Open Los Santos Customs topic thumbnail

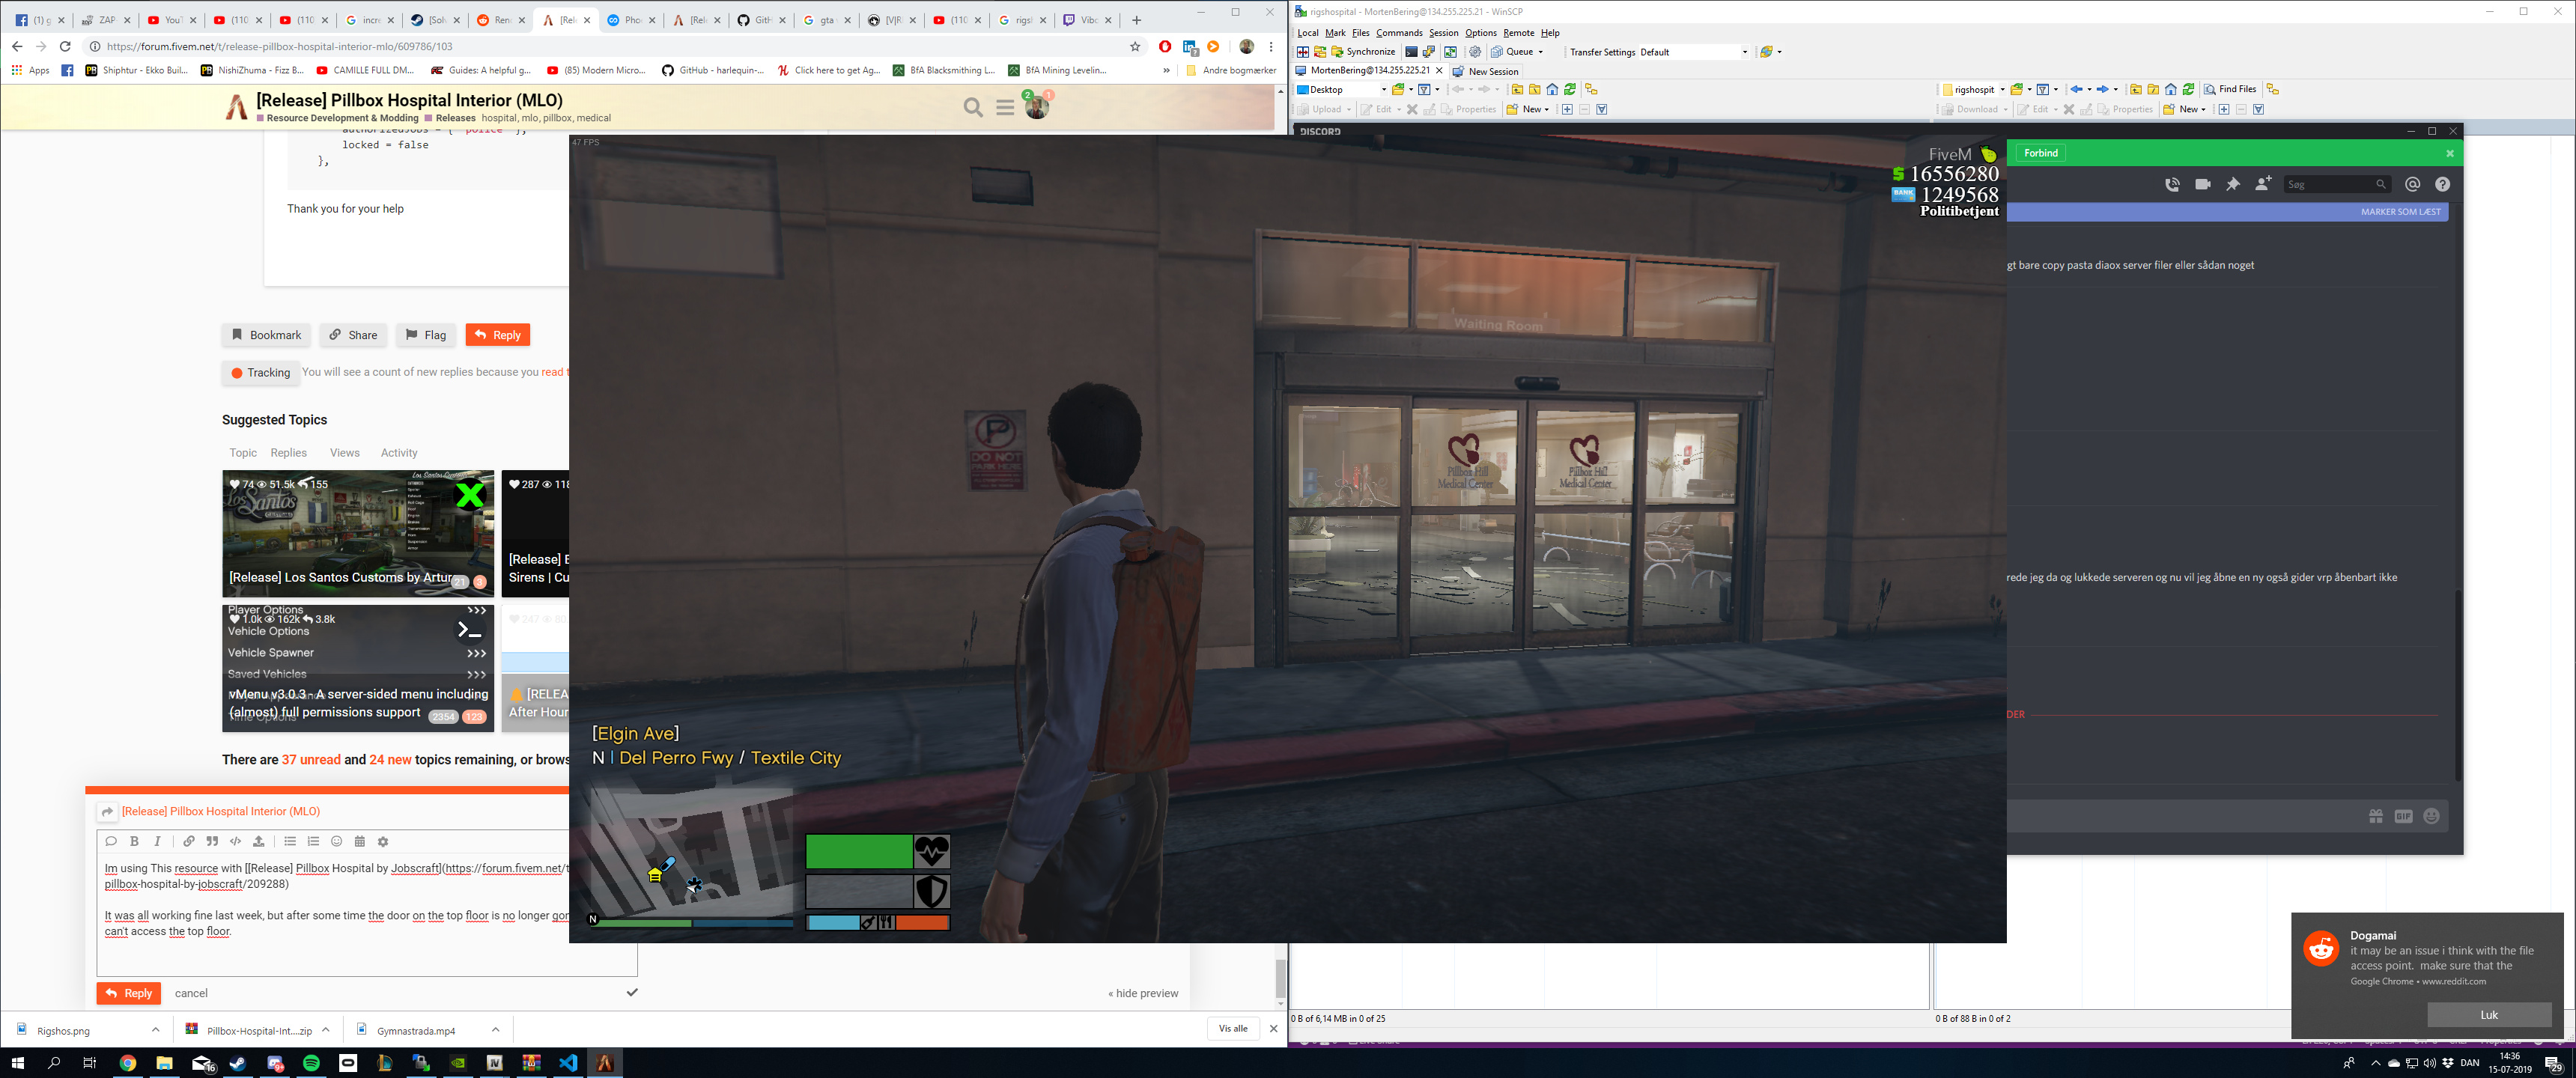coord(357,533)
